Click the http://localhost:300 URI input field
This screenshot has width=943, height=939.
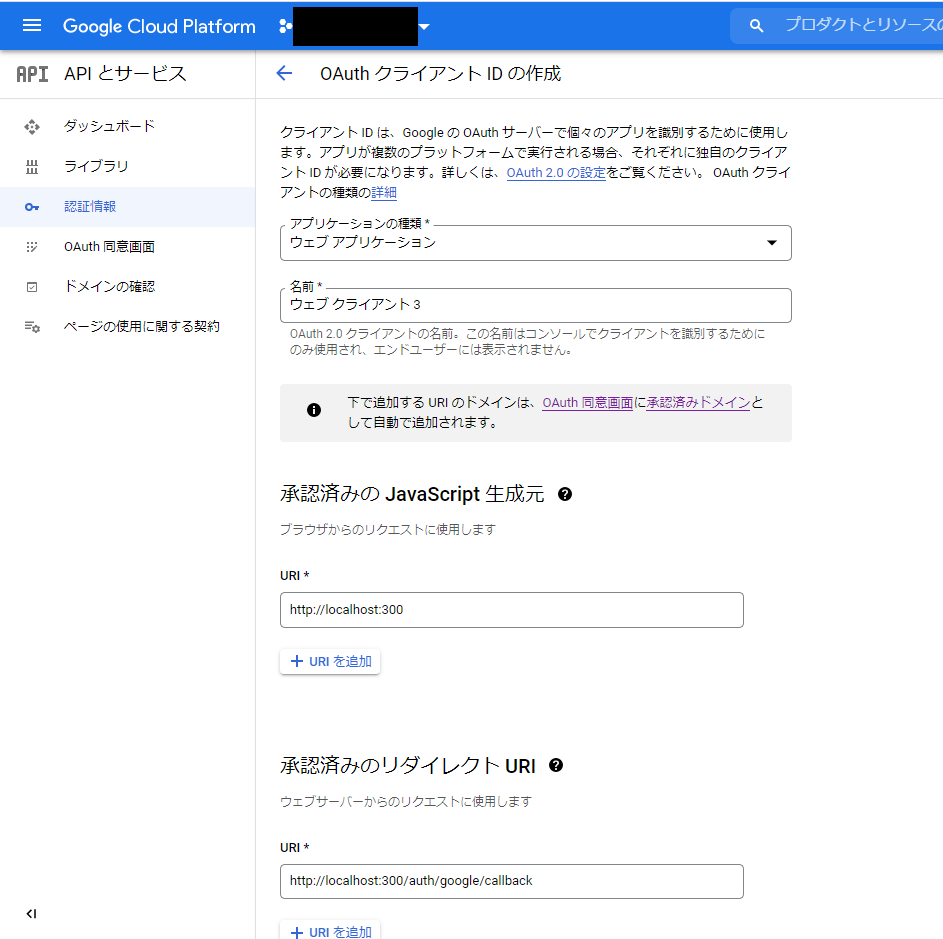tap(511, 610)
